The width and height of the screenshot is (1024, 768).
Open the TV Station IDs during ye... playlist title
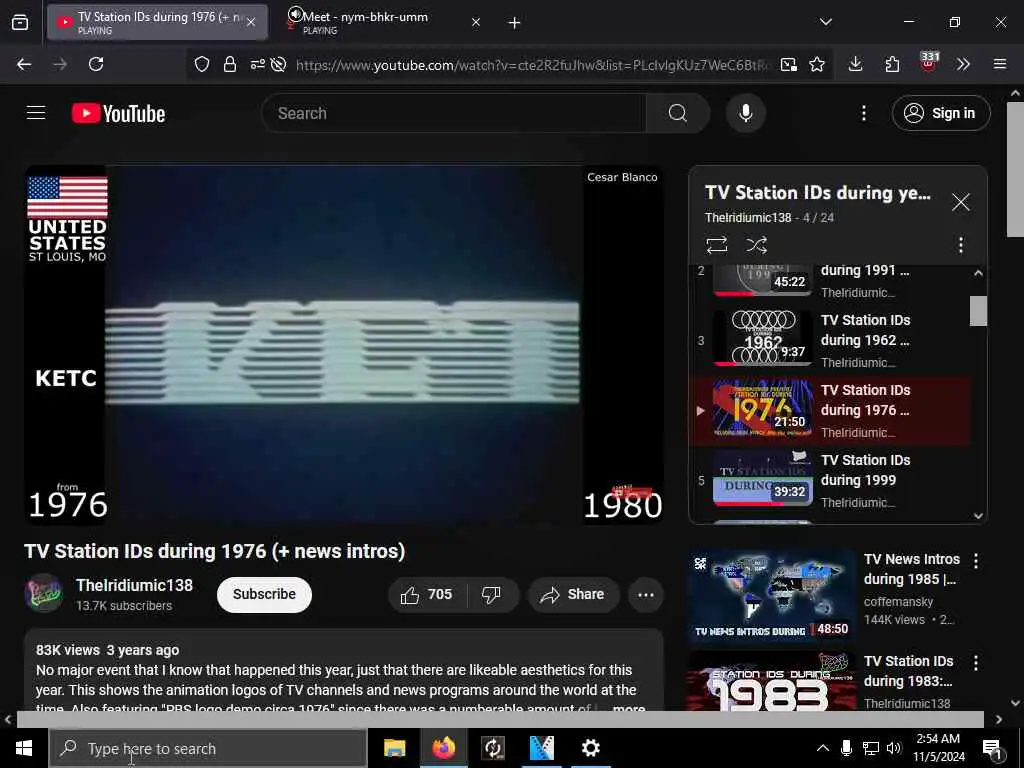tap(818, 193)
